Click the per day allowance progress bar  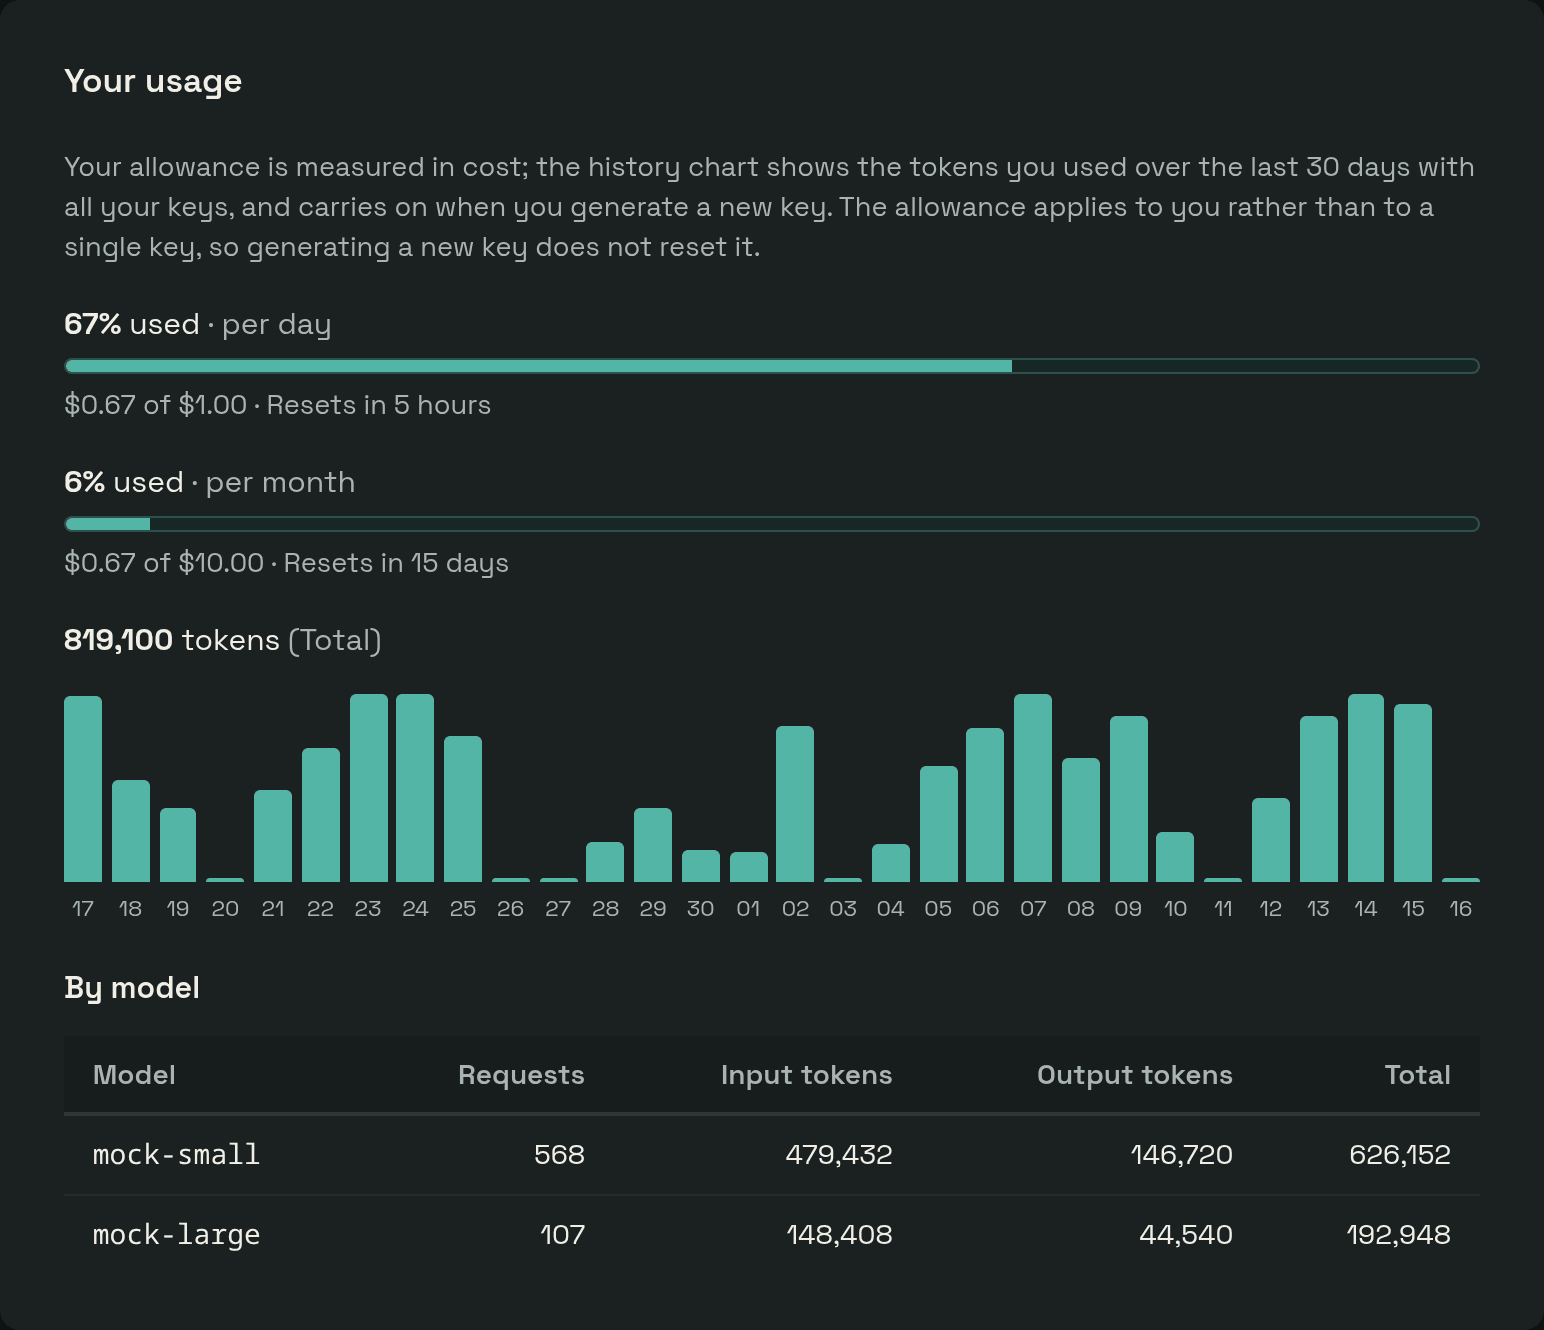pyautogui.click(x=772, y=366)
